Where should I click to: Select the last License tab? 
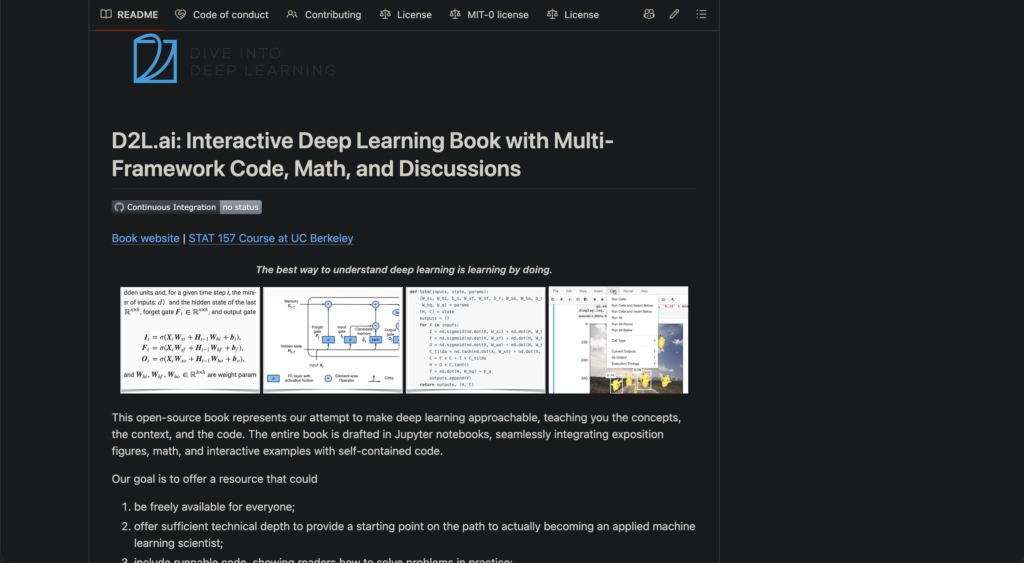[573, 14]
